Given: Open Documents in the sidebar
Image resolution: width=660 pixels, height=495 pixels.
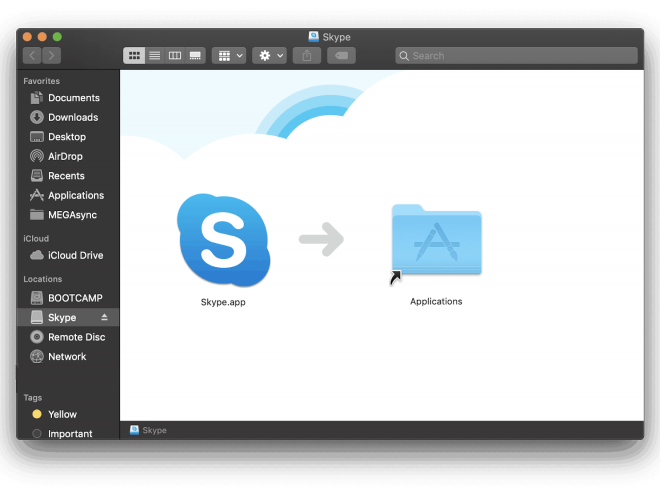Looking at the screenshot, I should pos(68,98).
